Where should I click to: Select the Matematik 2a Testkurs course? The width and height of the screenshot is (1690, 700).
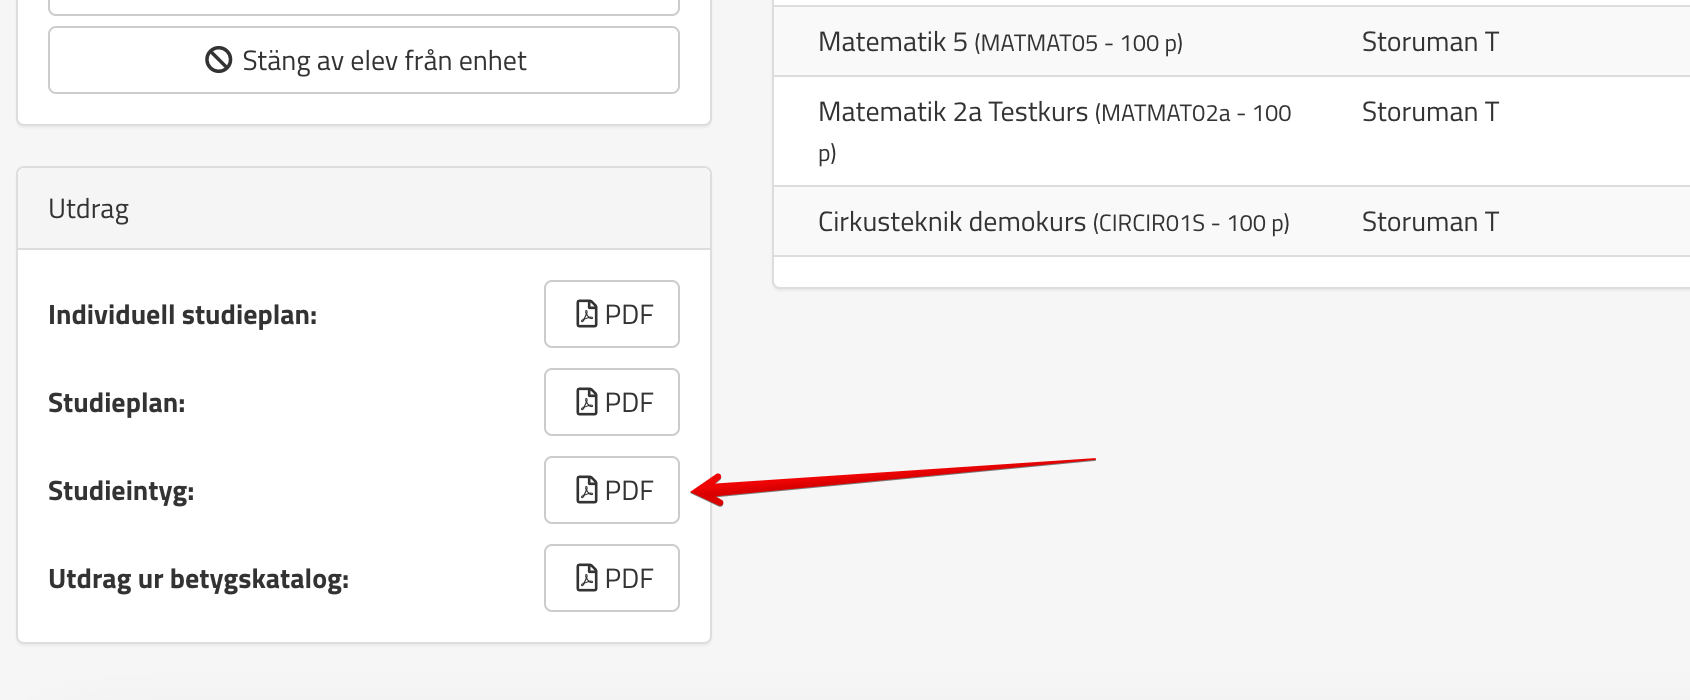coord(952,112)
